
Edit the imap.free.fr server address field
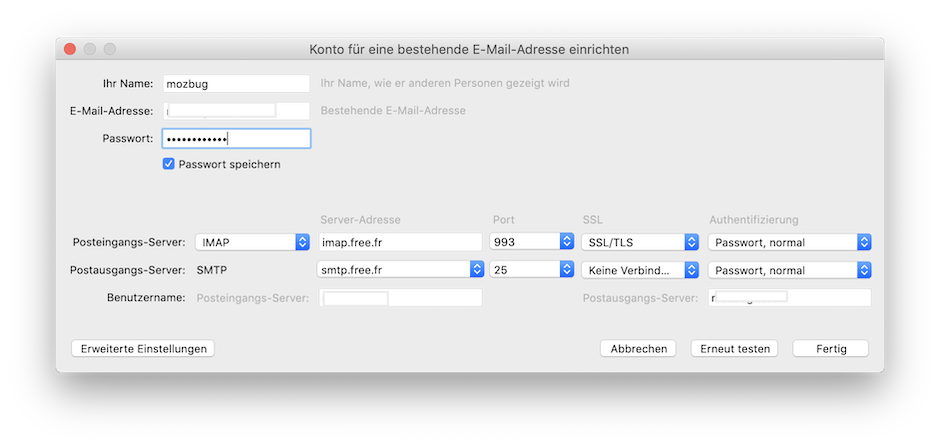[x=400, y=242]
